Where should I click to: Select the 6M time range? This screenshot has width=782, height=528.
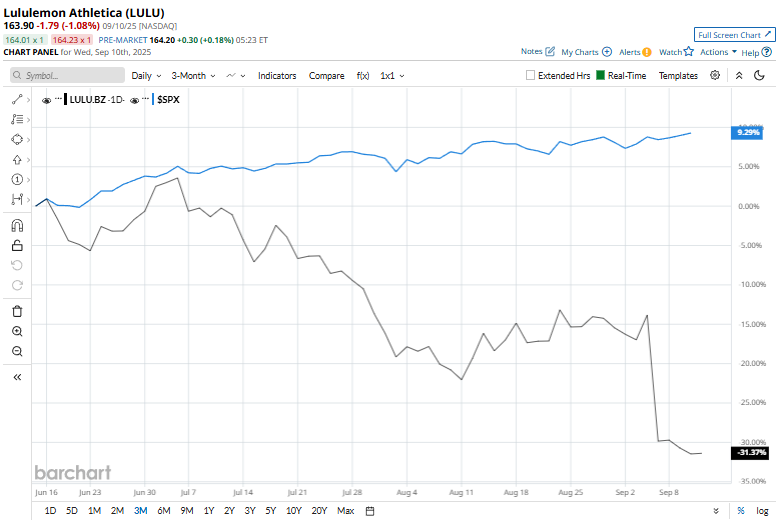pos(164,511)
